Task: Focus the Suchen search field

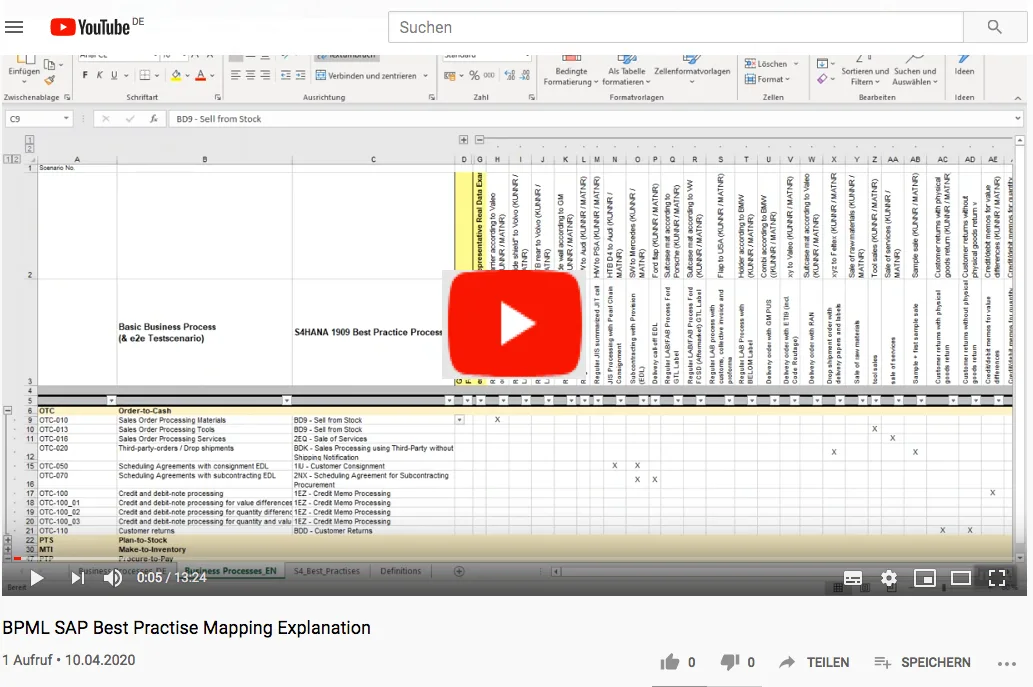Action: point(675,27)
